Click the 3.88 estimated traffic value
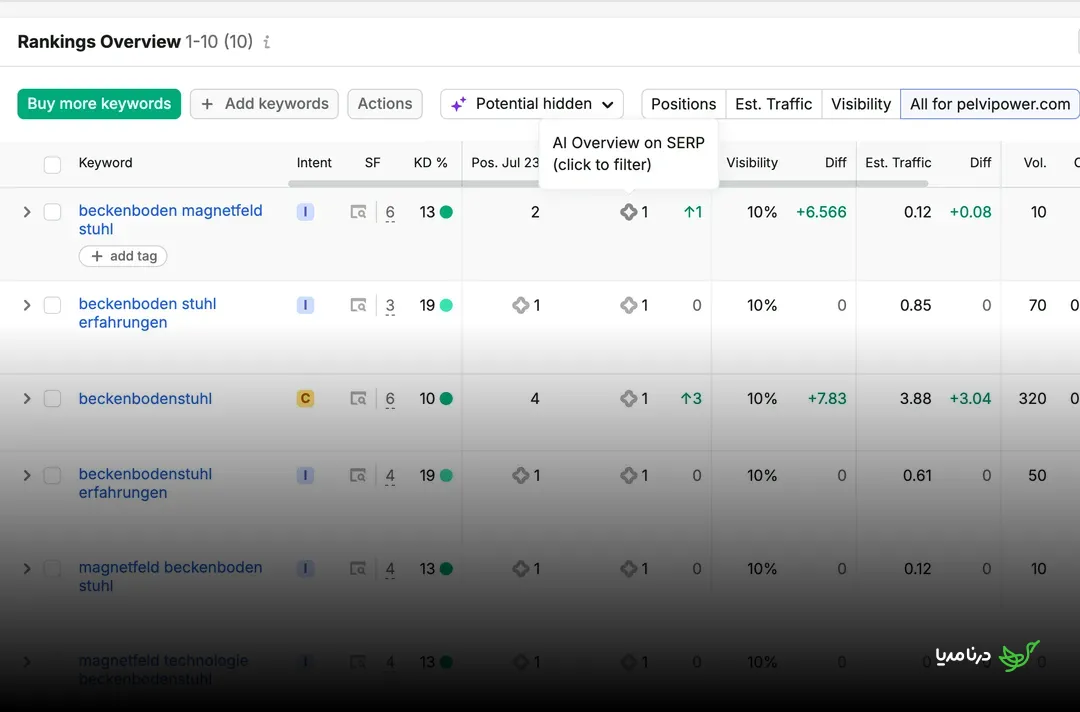Image resolution: width=1080 pixels, height=712 pixels. [x=915, y=399]
